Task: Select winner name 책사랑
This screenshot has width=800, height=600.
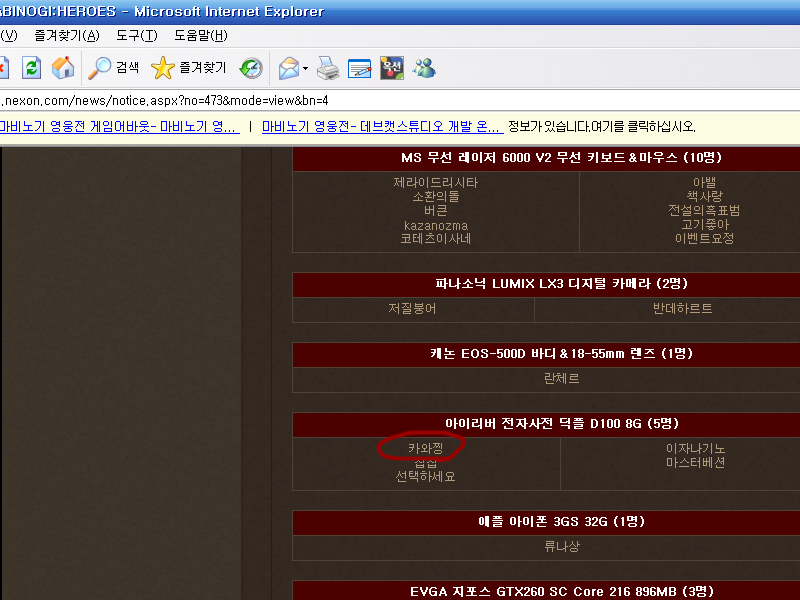Action: [x=704, y=196]
